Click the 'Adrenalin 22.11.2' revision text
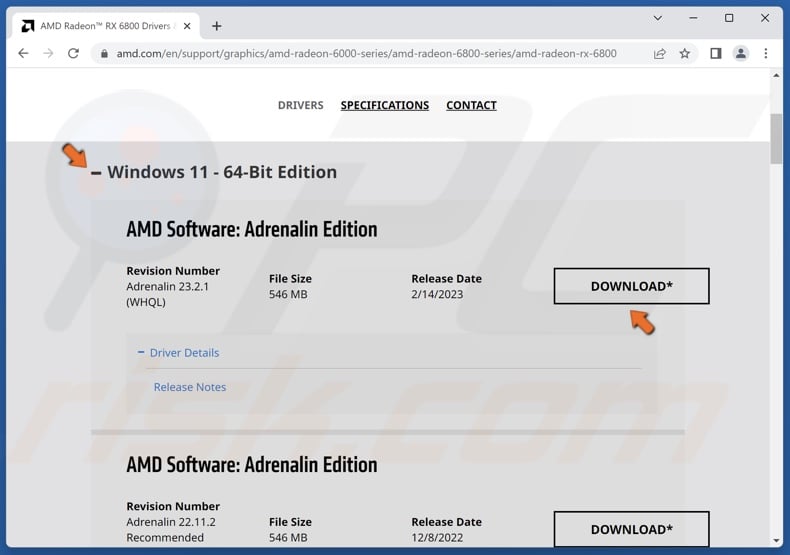 (171, 522)
